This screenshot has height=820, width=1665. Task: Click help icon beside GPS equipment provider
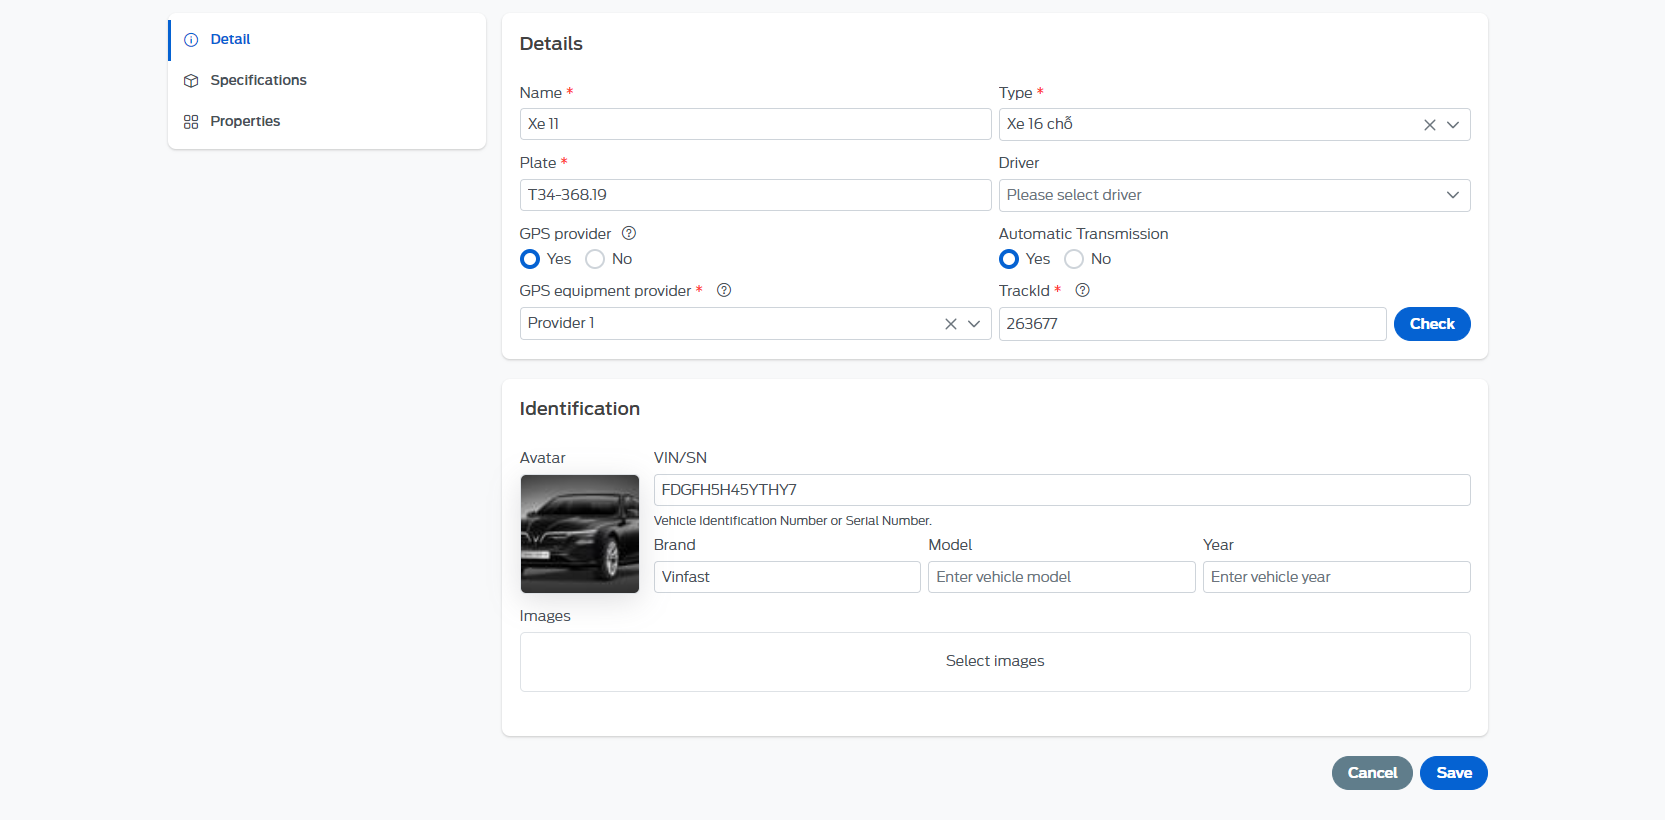point(724,290)
